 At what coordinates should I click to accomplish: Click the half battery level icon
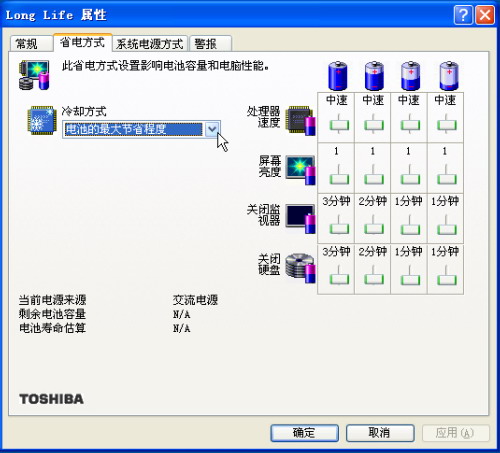pyautogui.click(x=410, y=76)
